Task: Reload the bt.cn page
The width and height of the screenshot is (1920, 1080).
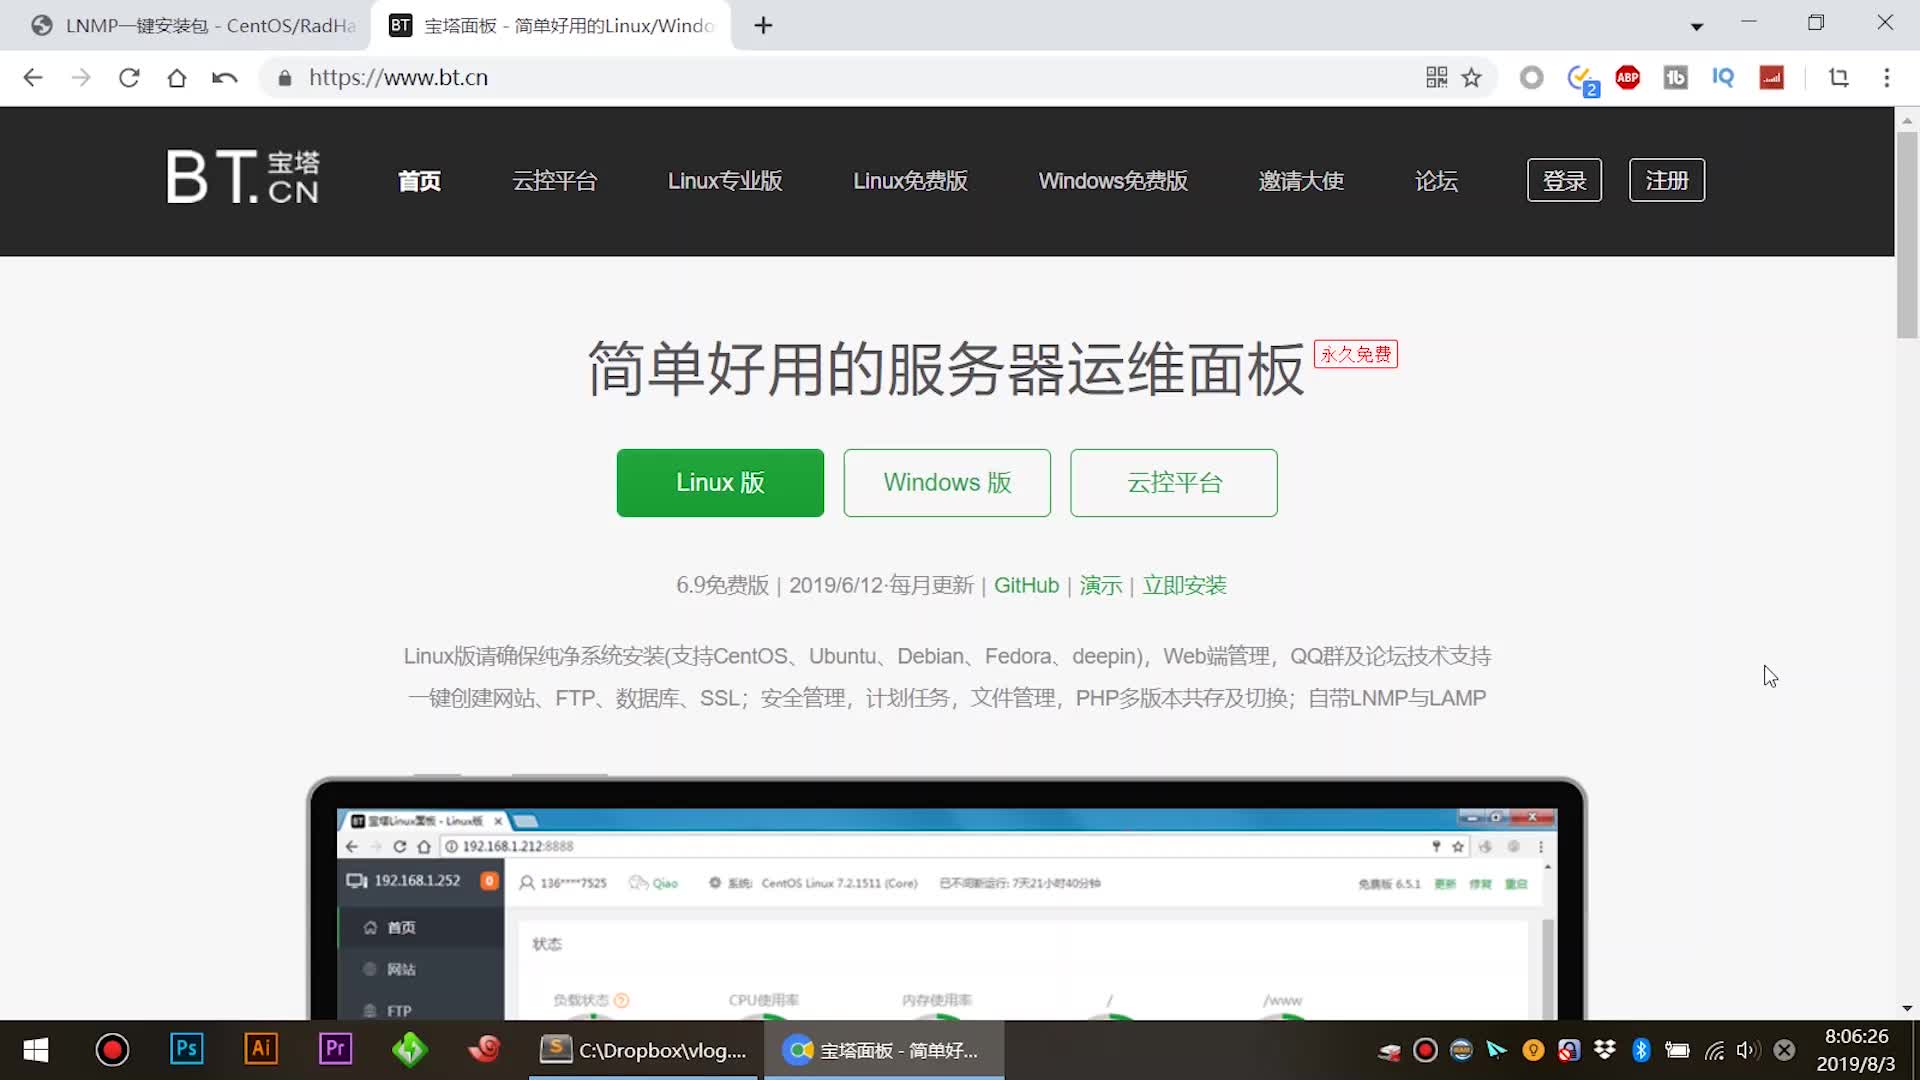Action: [129, 78]
